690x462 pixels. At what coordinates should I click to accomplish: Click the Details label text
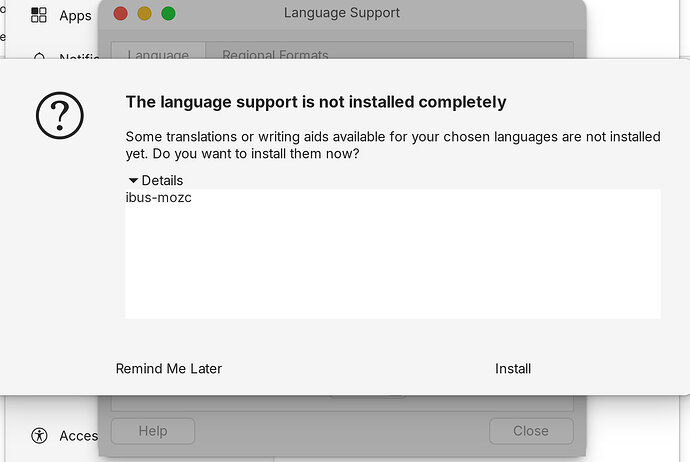162,181
